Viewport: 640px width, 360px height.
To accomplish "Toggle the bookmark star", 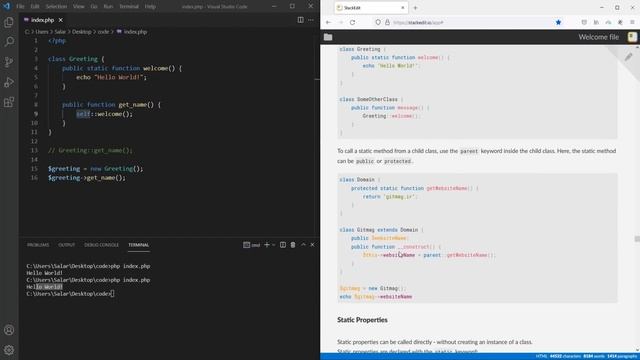I will pyautogui.click(x=558, y=22).
